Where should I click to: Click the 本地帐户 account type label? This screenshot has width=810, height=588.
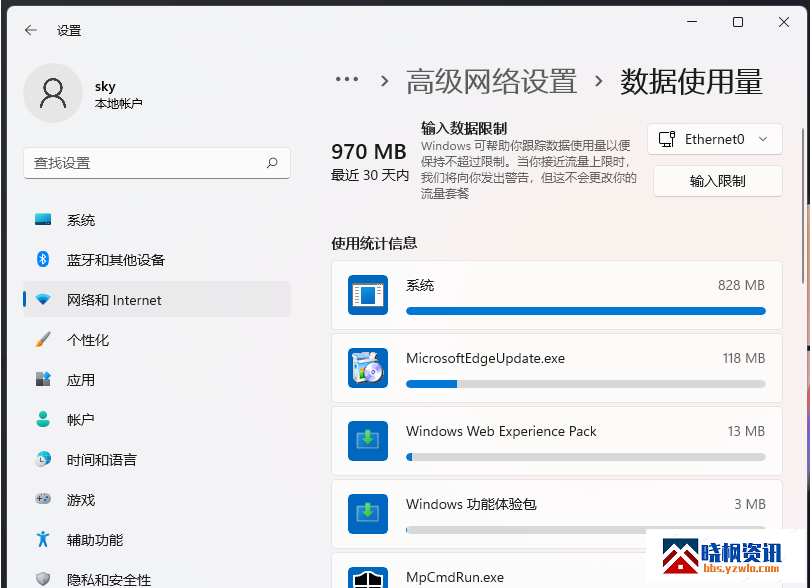[118, 104]
